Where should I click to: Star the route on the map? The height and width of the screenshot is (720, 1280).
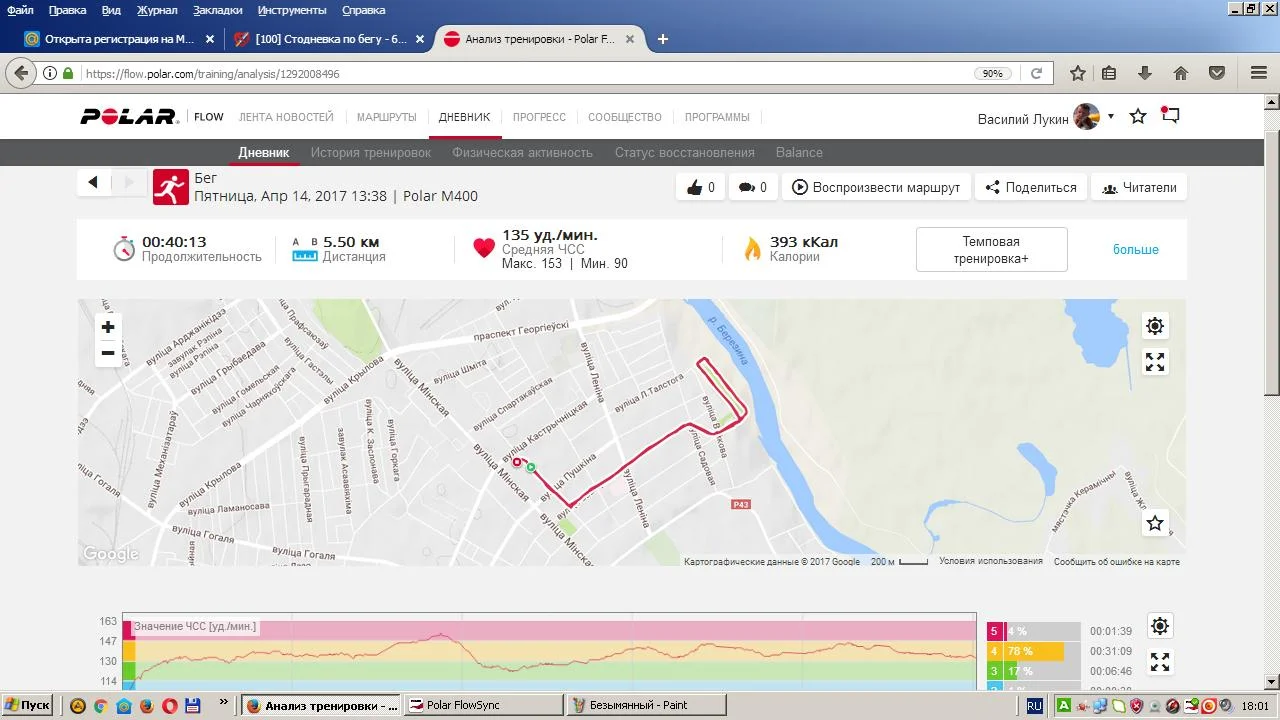pos(1155,523)
